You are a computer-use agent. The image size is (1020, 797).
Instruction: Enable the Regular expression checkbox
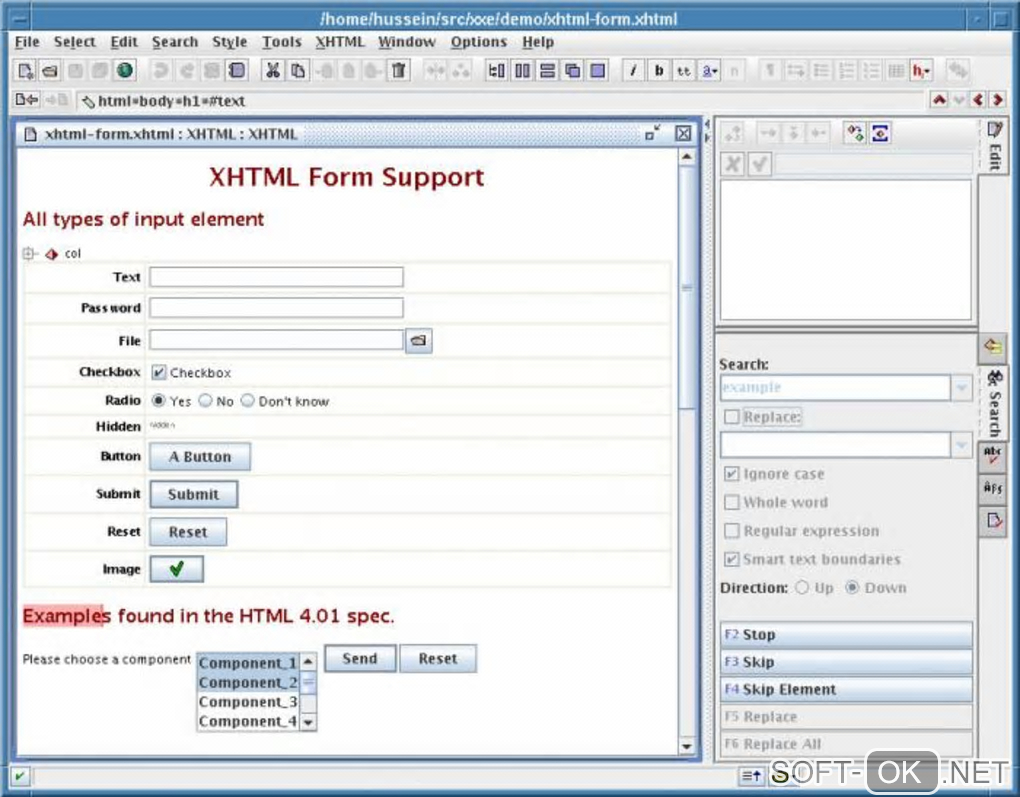(x=732, y=531)
